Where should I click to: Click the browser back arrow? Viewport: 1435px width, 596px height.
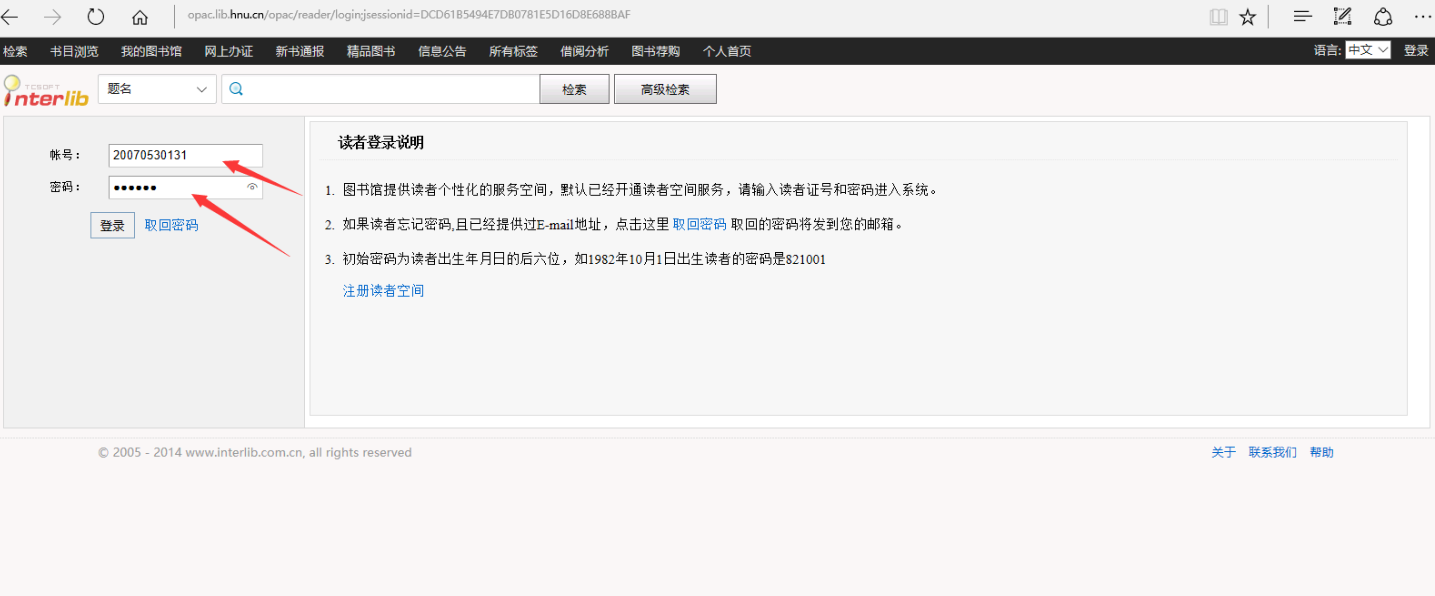point(11,17)
